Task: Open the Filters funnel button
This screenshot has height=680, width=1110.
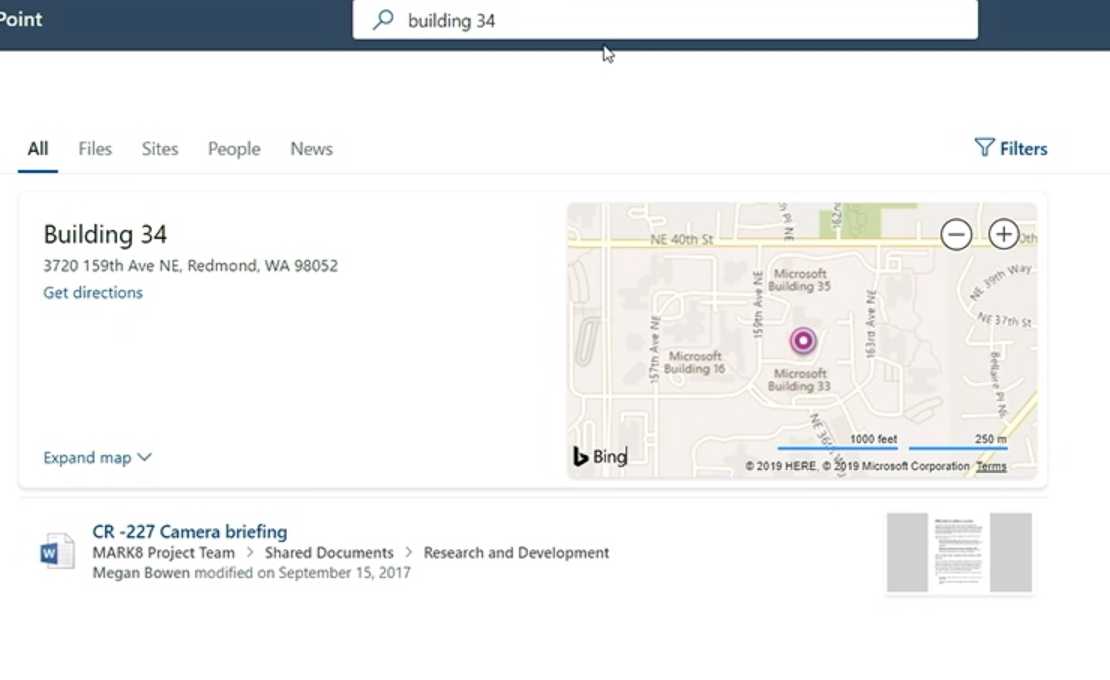Action: pyautogui.click(x=1011, y=148)
